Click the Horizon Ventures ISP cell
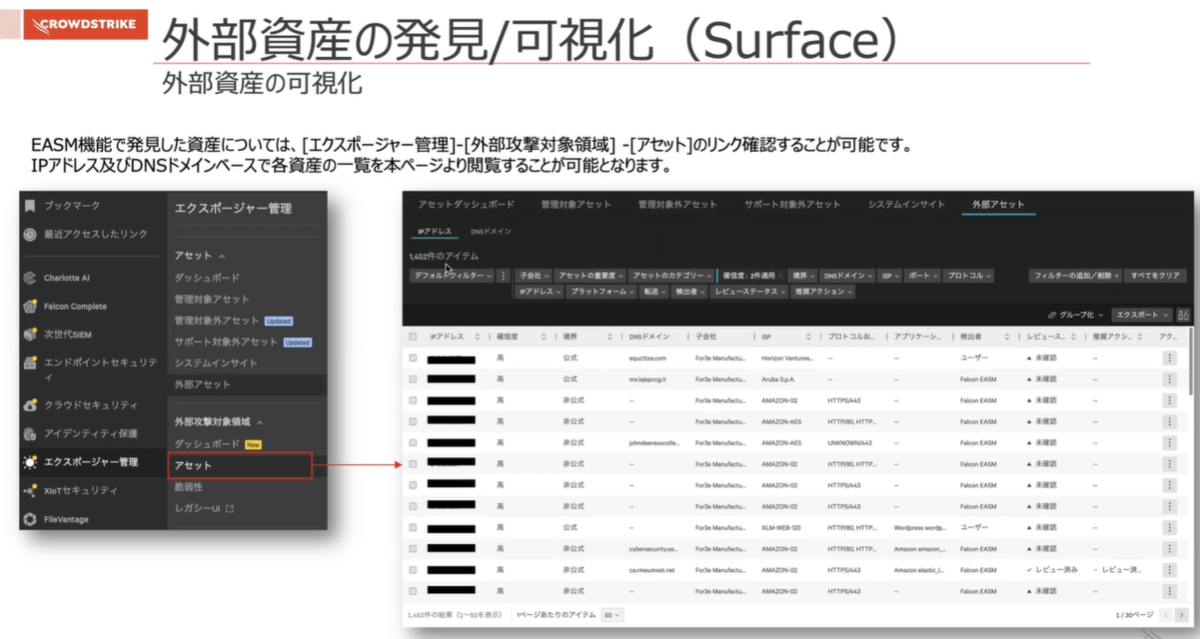The image size is (1200, 639). coord(790,357)
